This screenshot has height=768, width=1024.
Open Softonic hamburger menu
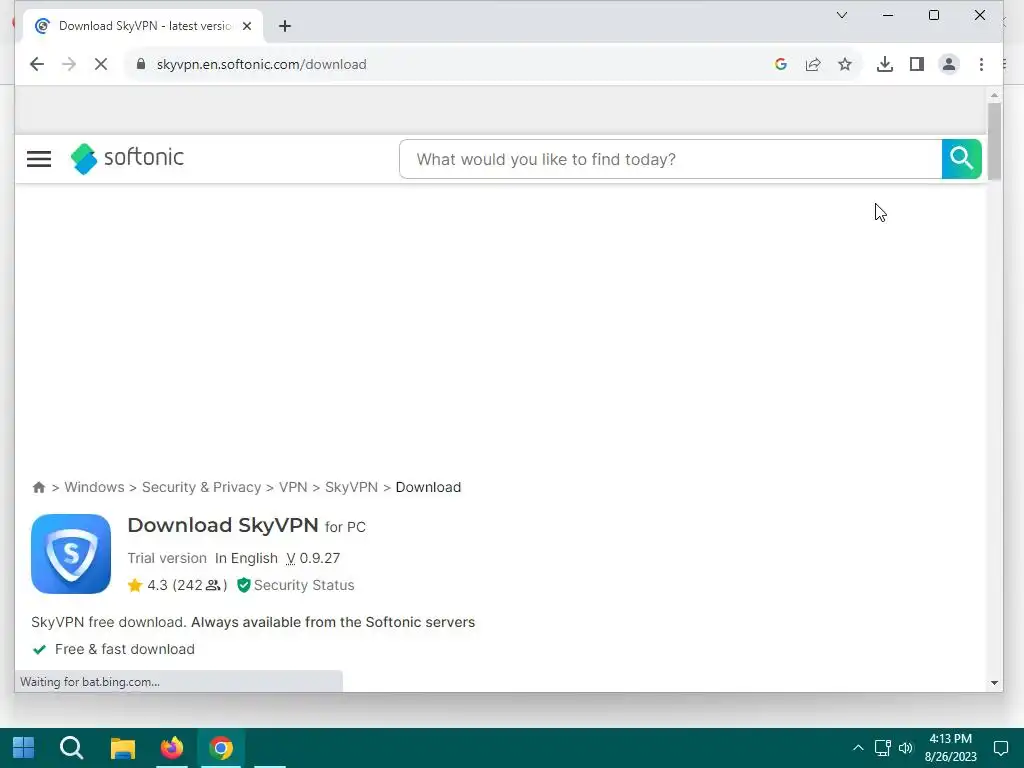(x=39, y=159)
